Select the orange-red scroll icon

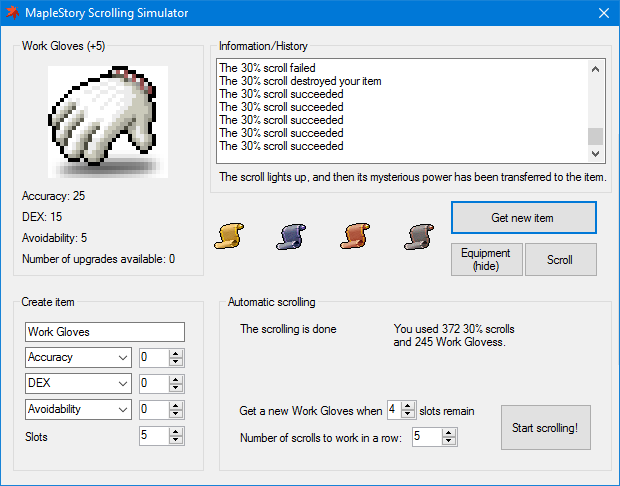pos(357,236)
